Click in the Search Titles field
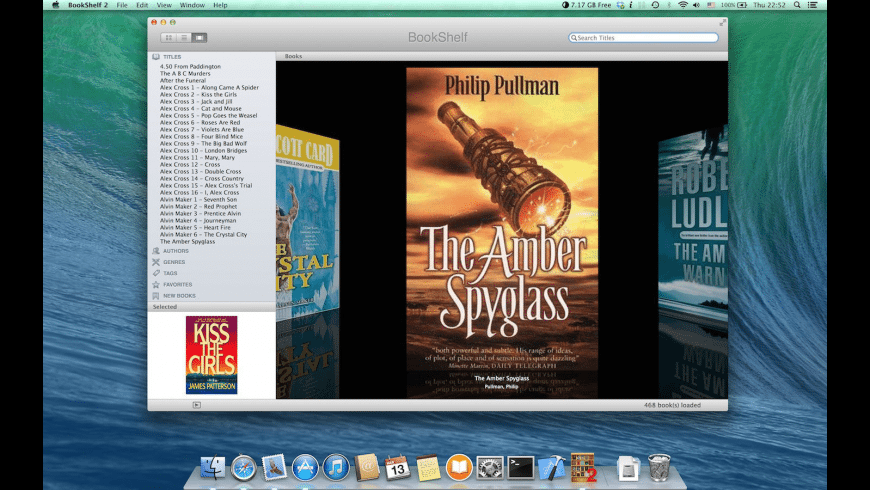 tap(644, 38)
